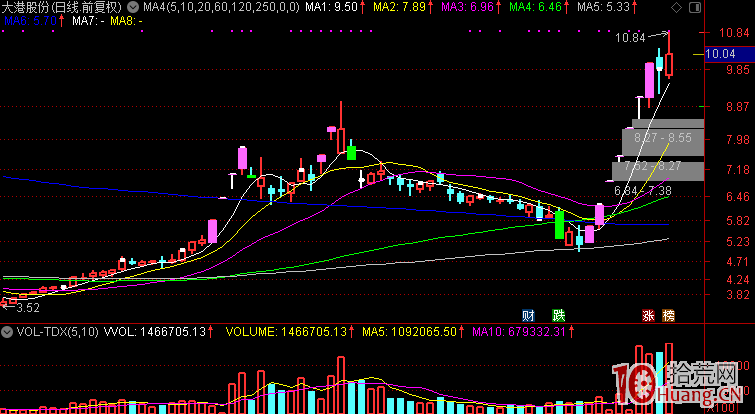Click the magenta MA3: 6.96 label
This screenshot has height=414, width=755.
(466, 7)
